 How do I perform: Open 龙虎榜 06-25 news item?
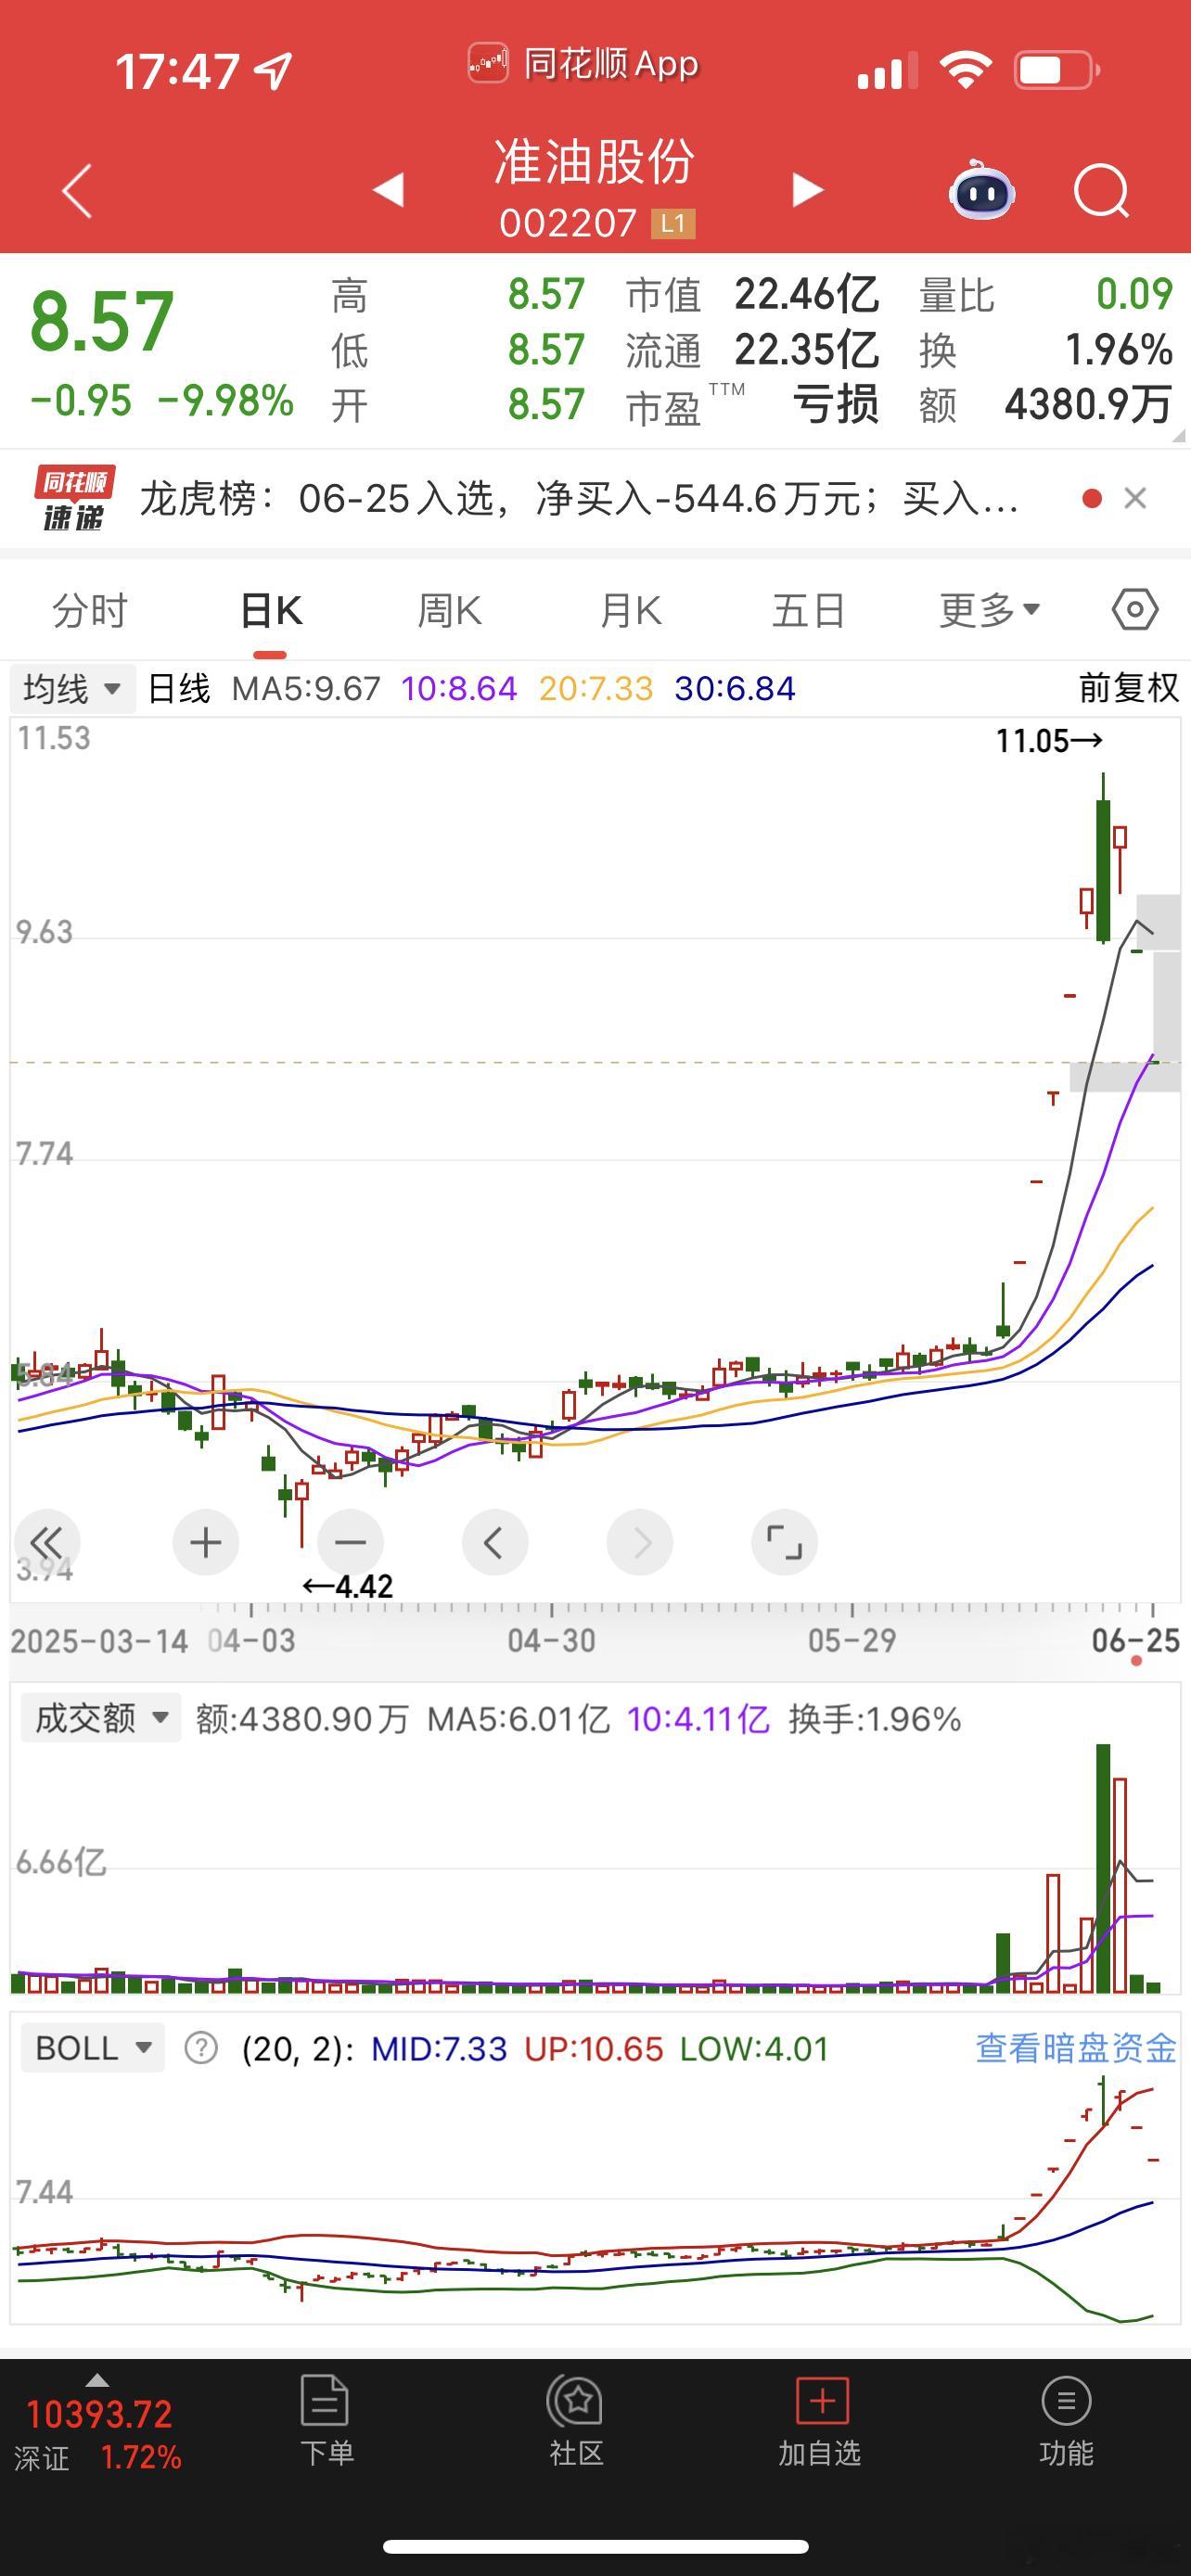(578, 498)
